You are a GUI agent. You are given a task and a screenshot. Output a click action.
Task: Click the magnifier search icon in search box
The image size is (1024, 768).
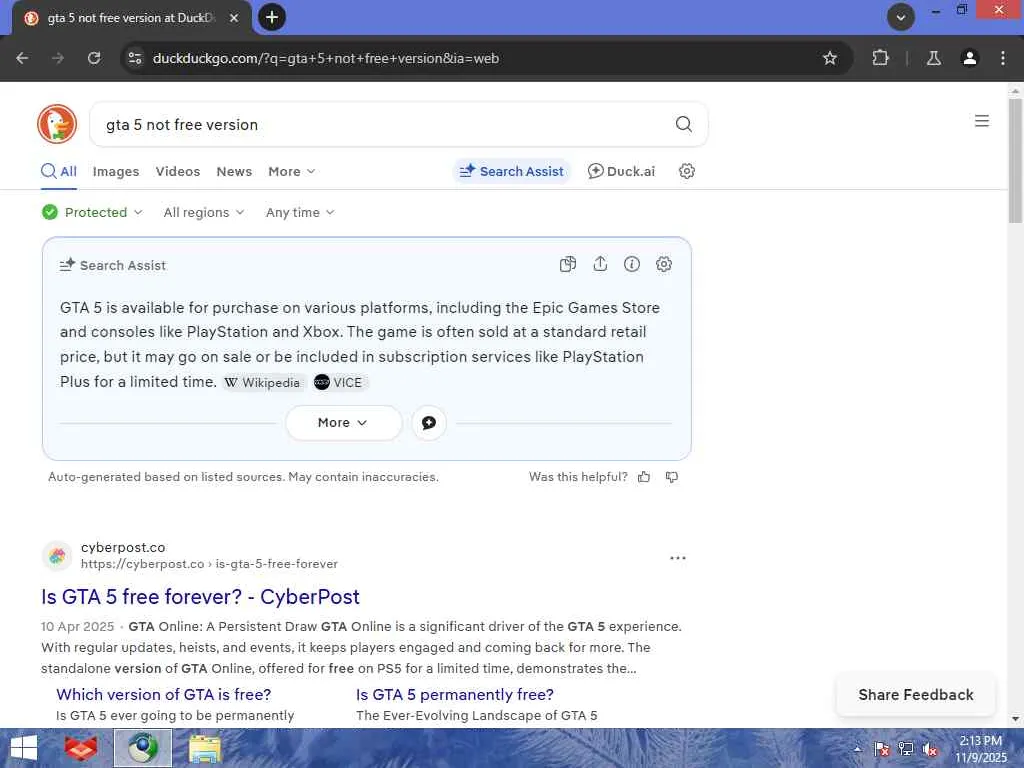(683, 124)
